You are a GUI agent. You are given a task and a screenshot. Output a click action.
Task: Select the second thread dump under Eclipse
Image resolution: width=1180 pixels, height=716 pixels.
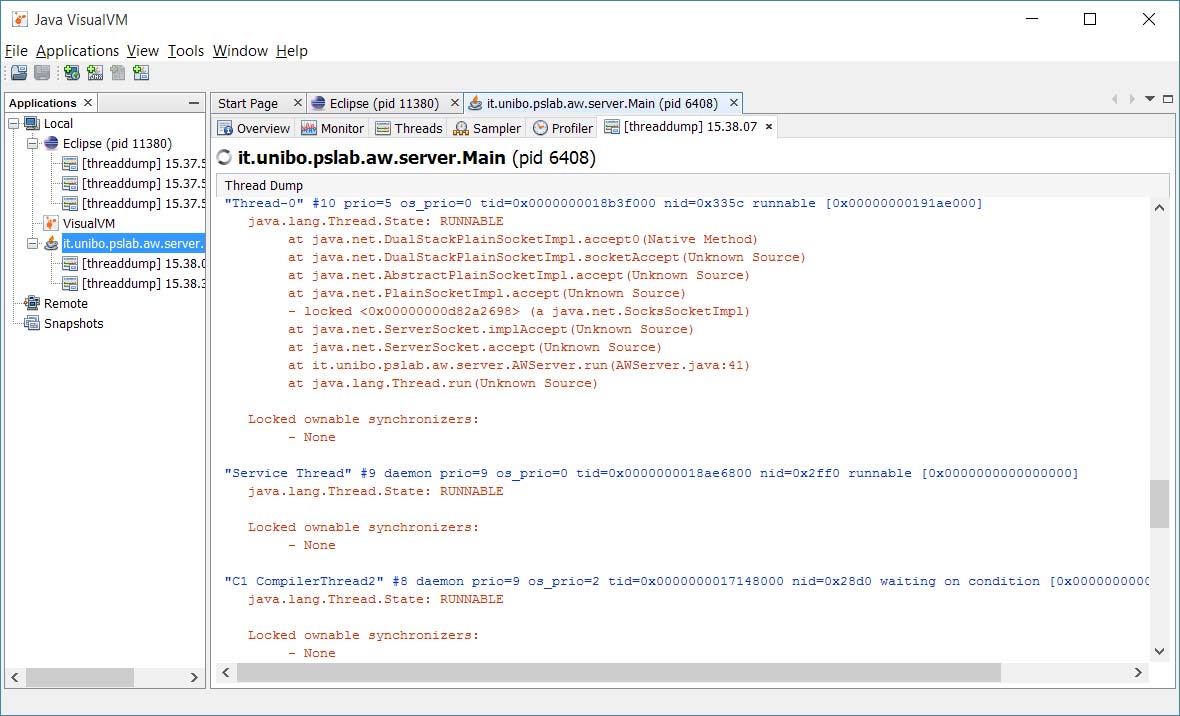pos(143,183)
